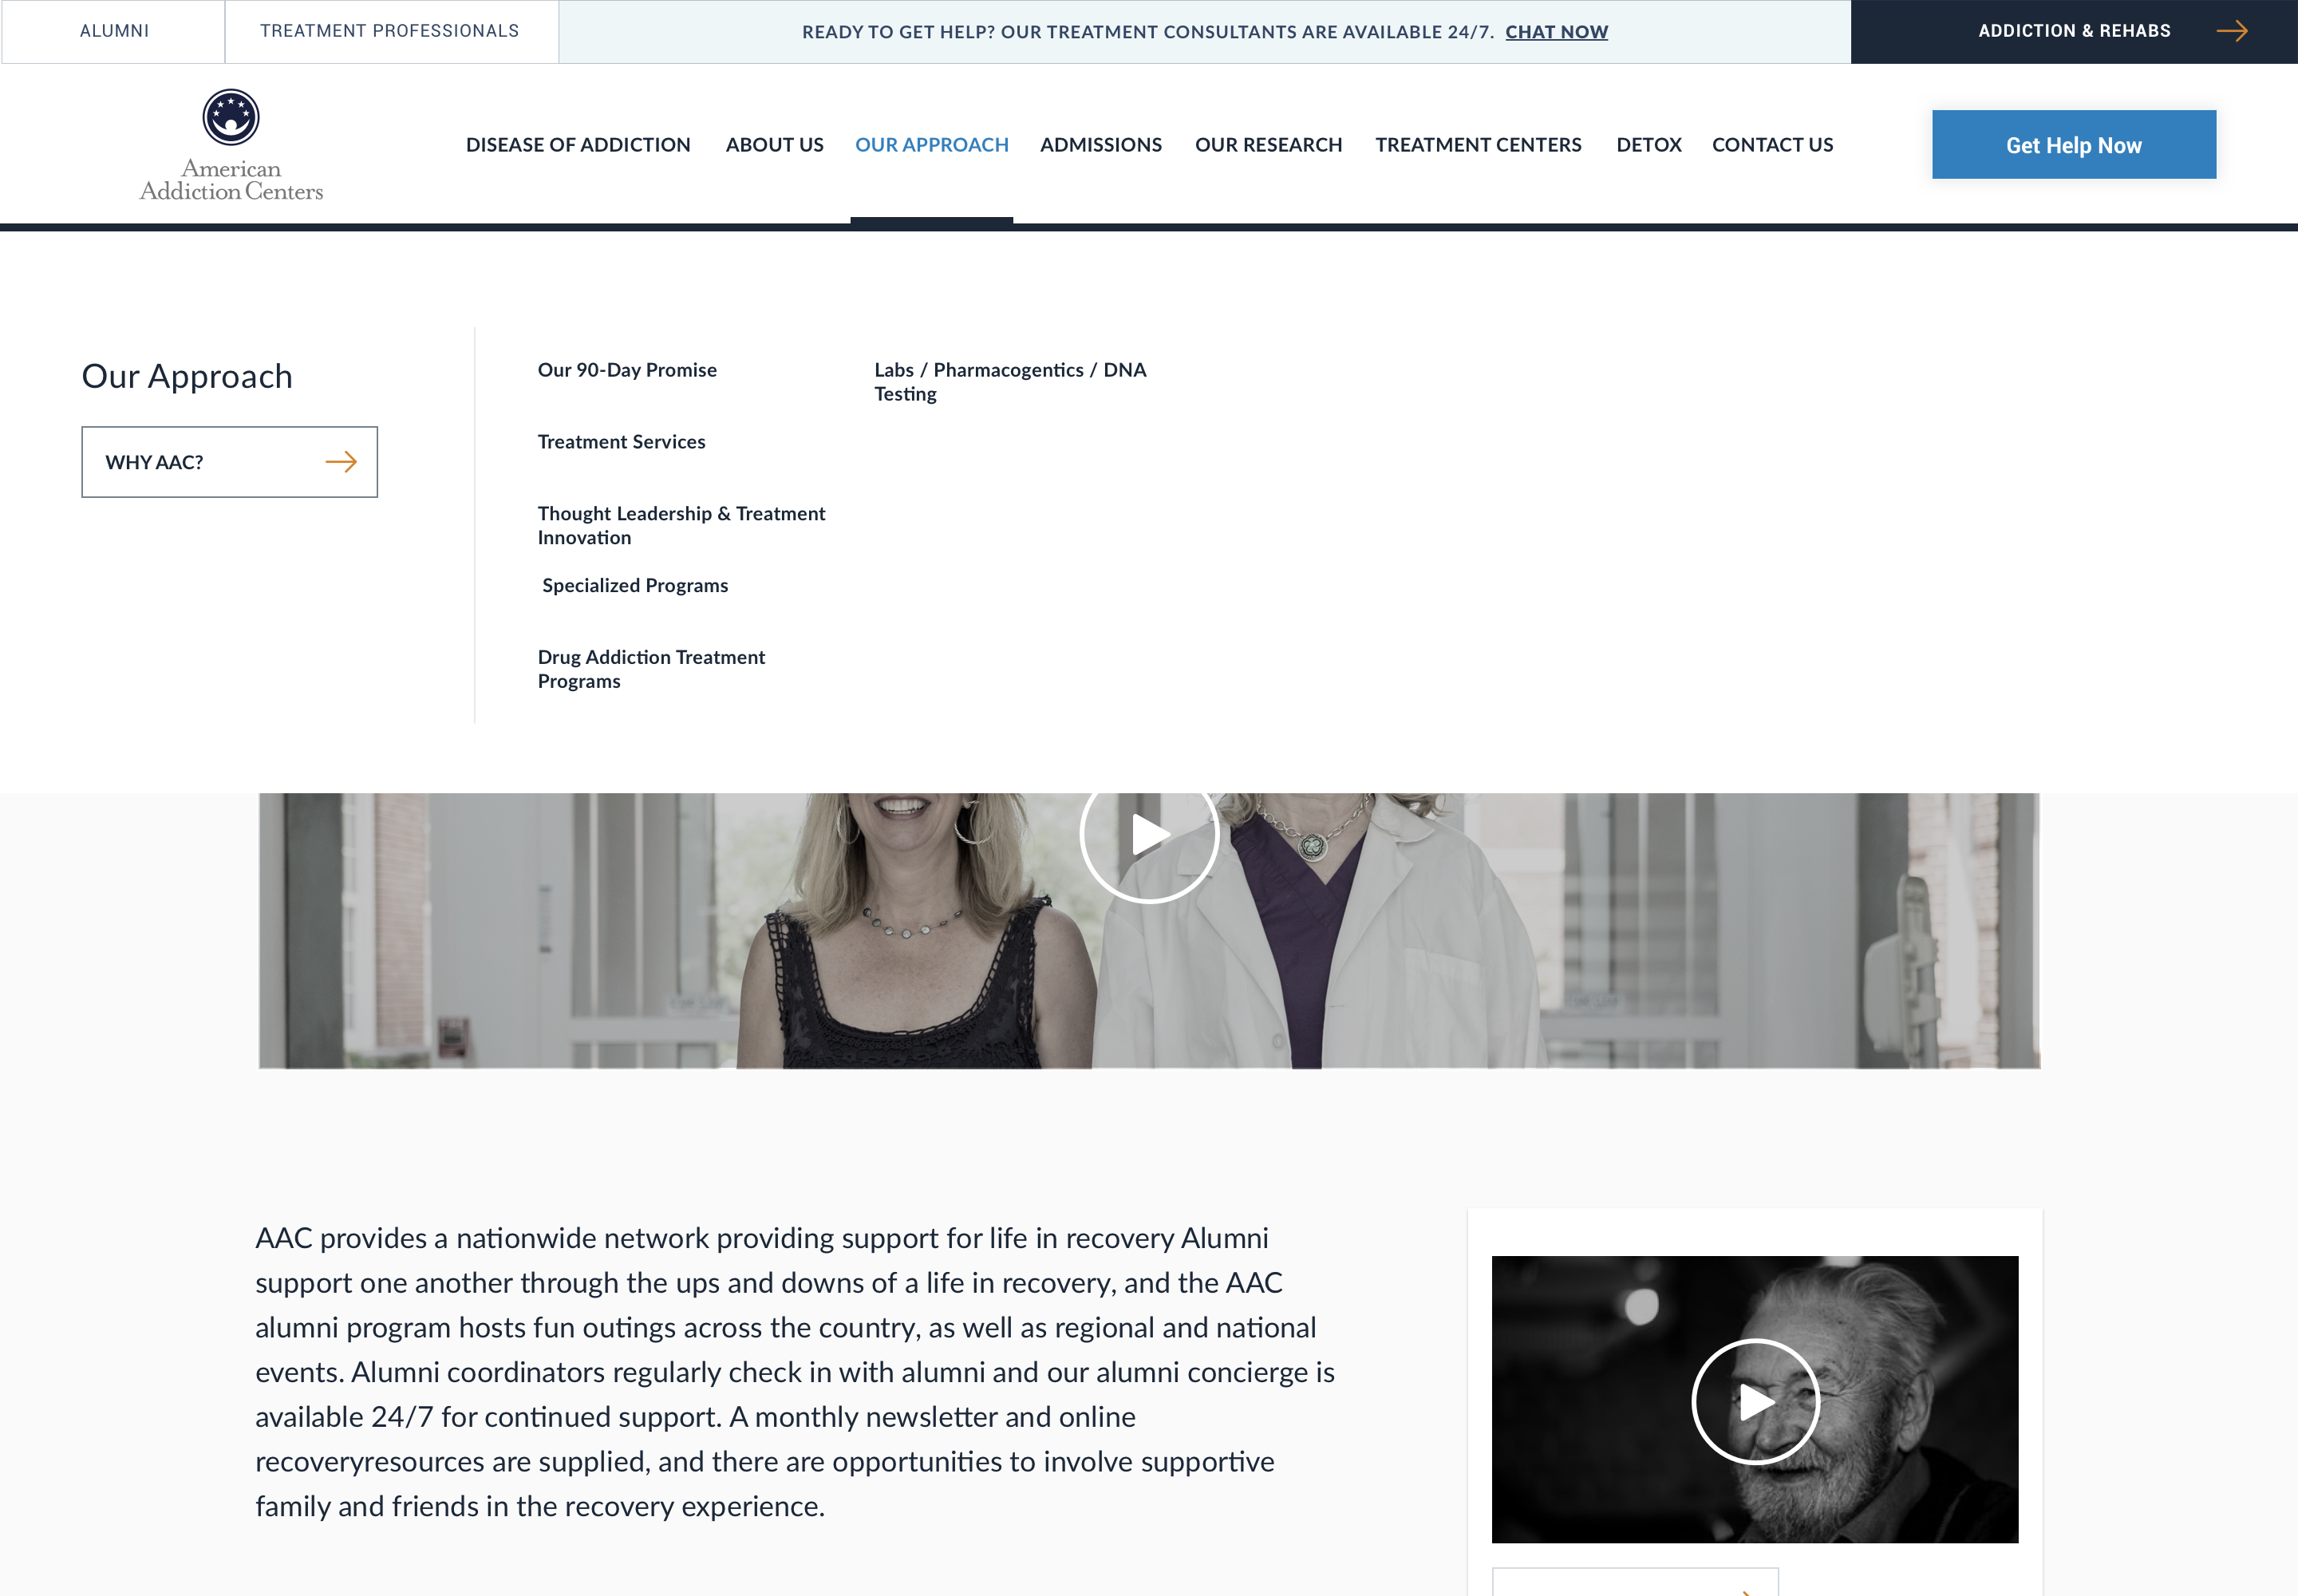Click the American Addiction Centers logo
The height and width of the screenshot is (1596, 2298).
pos(231,145)
